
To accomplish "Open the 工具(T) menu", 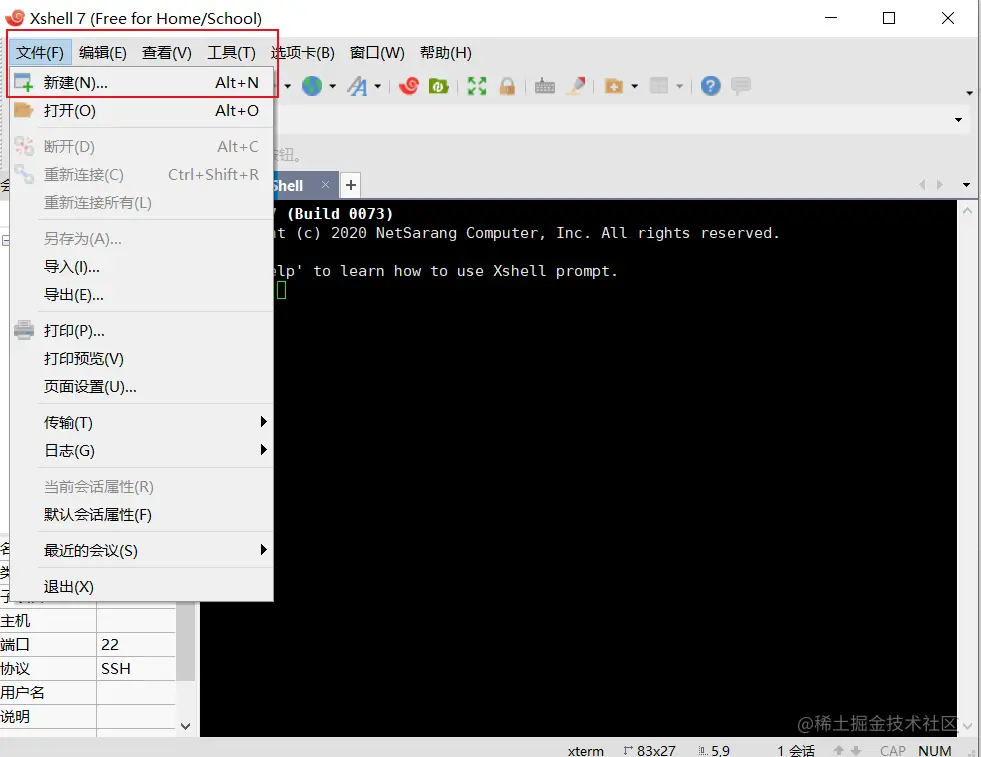I will (x=231, y=53).
